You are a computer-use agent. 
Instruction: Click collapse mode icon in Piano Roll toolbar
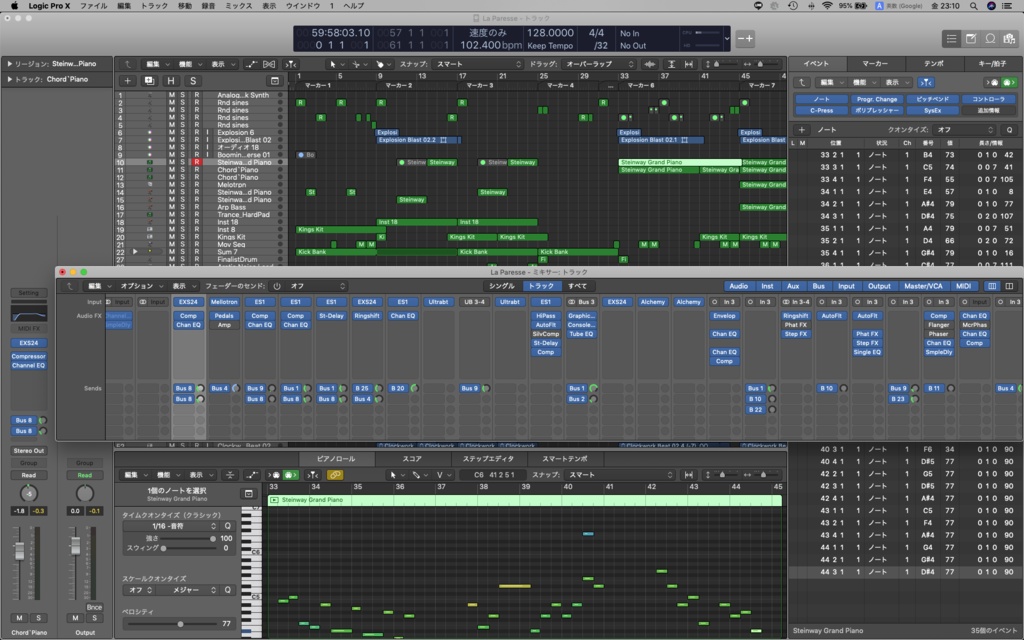(x=229, y=475)
